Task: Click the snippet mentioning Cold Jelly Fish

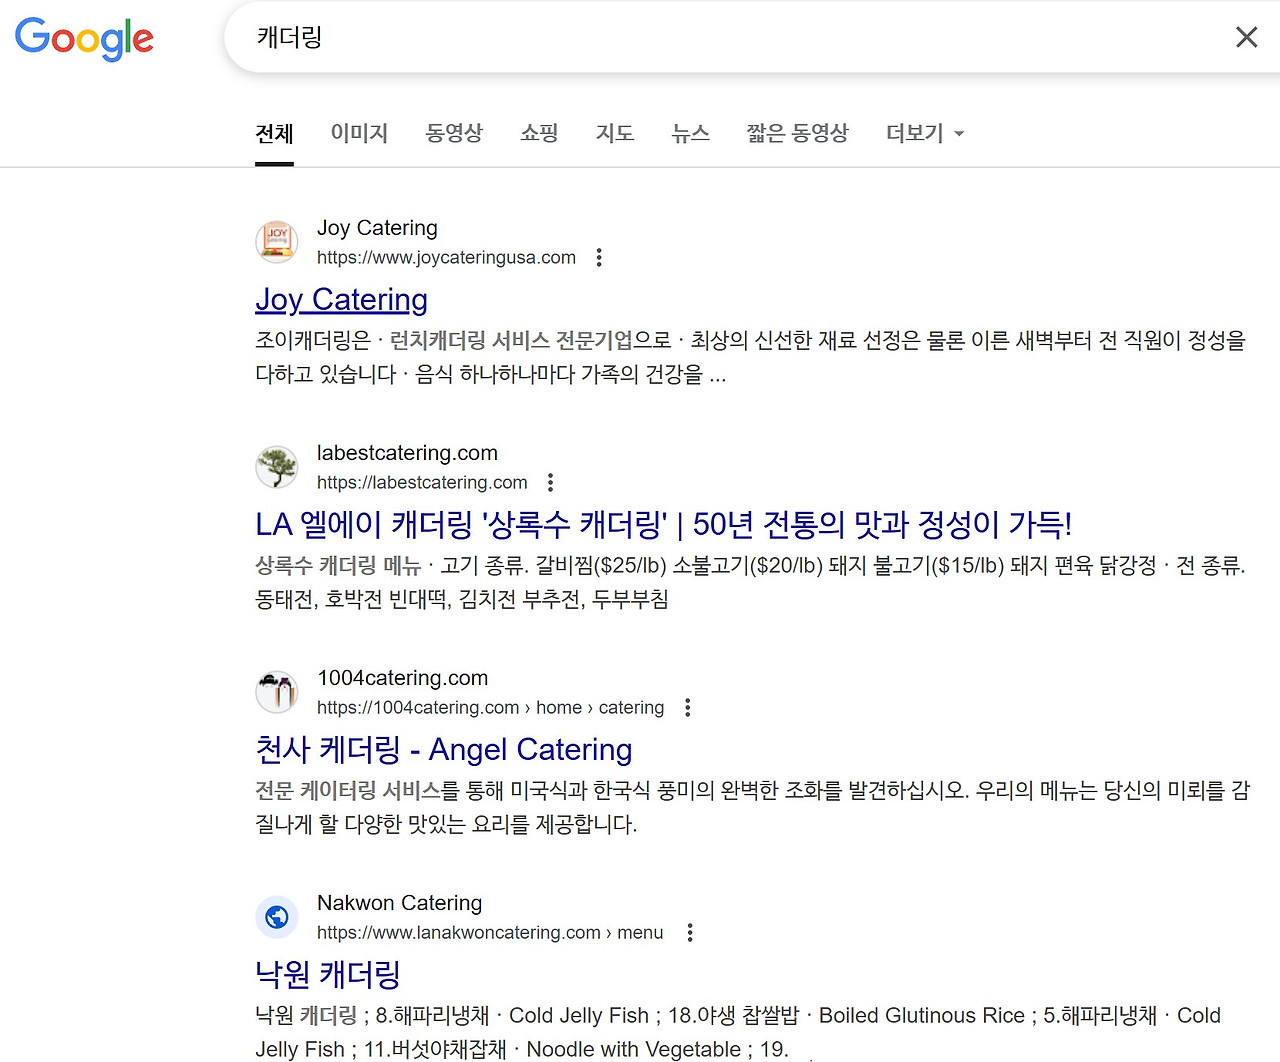Action: (x=738, y=1032)
